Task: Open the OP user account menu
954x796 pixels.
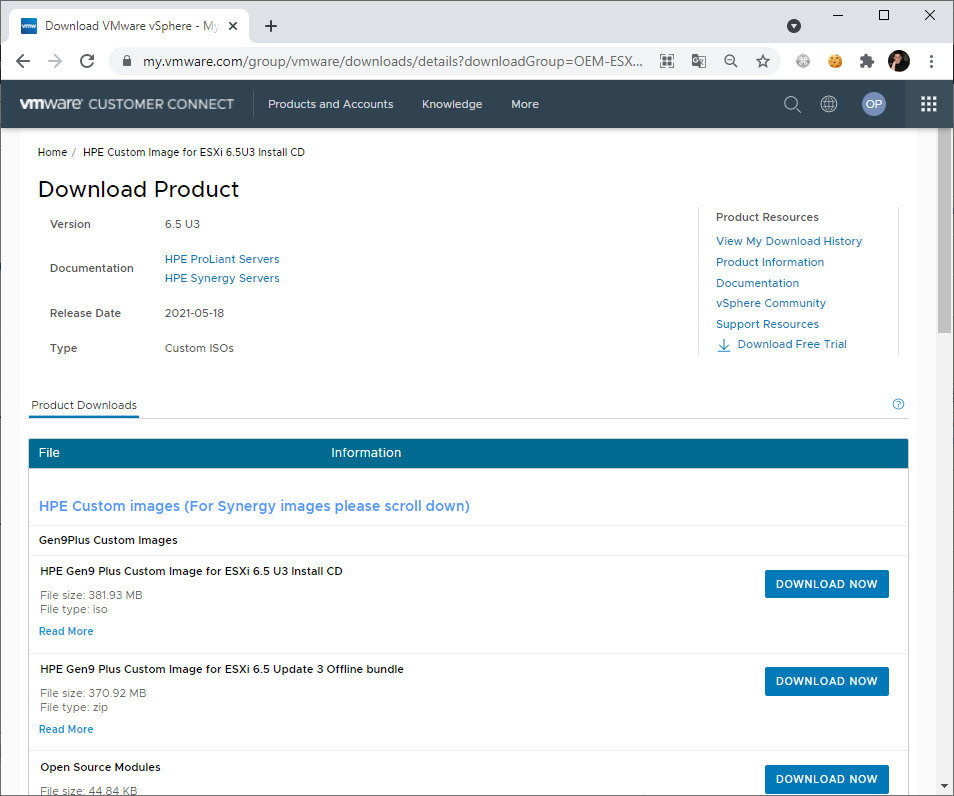Action: click(x=874, y=104)
